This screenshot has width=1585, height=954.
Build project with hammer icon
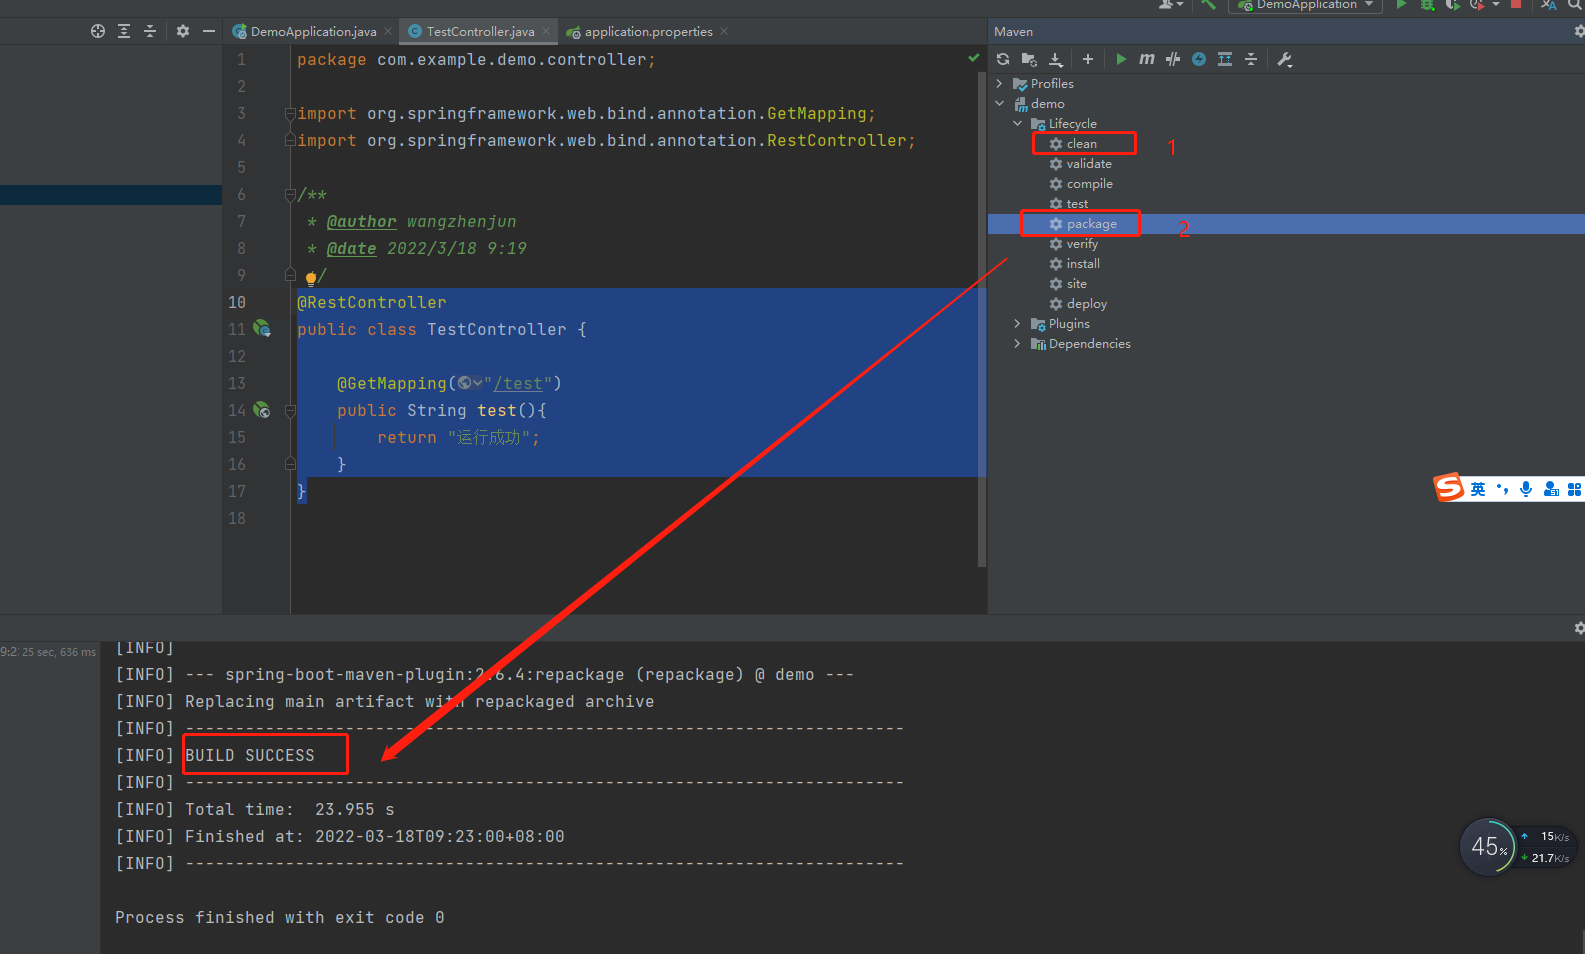tap(1209, 4)
